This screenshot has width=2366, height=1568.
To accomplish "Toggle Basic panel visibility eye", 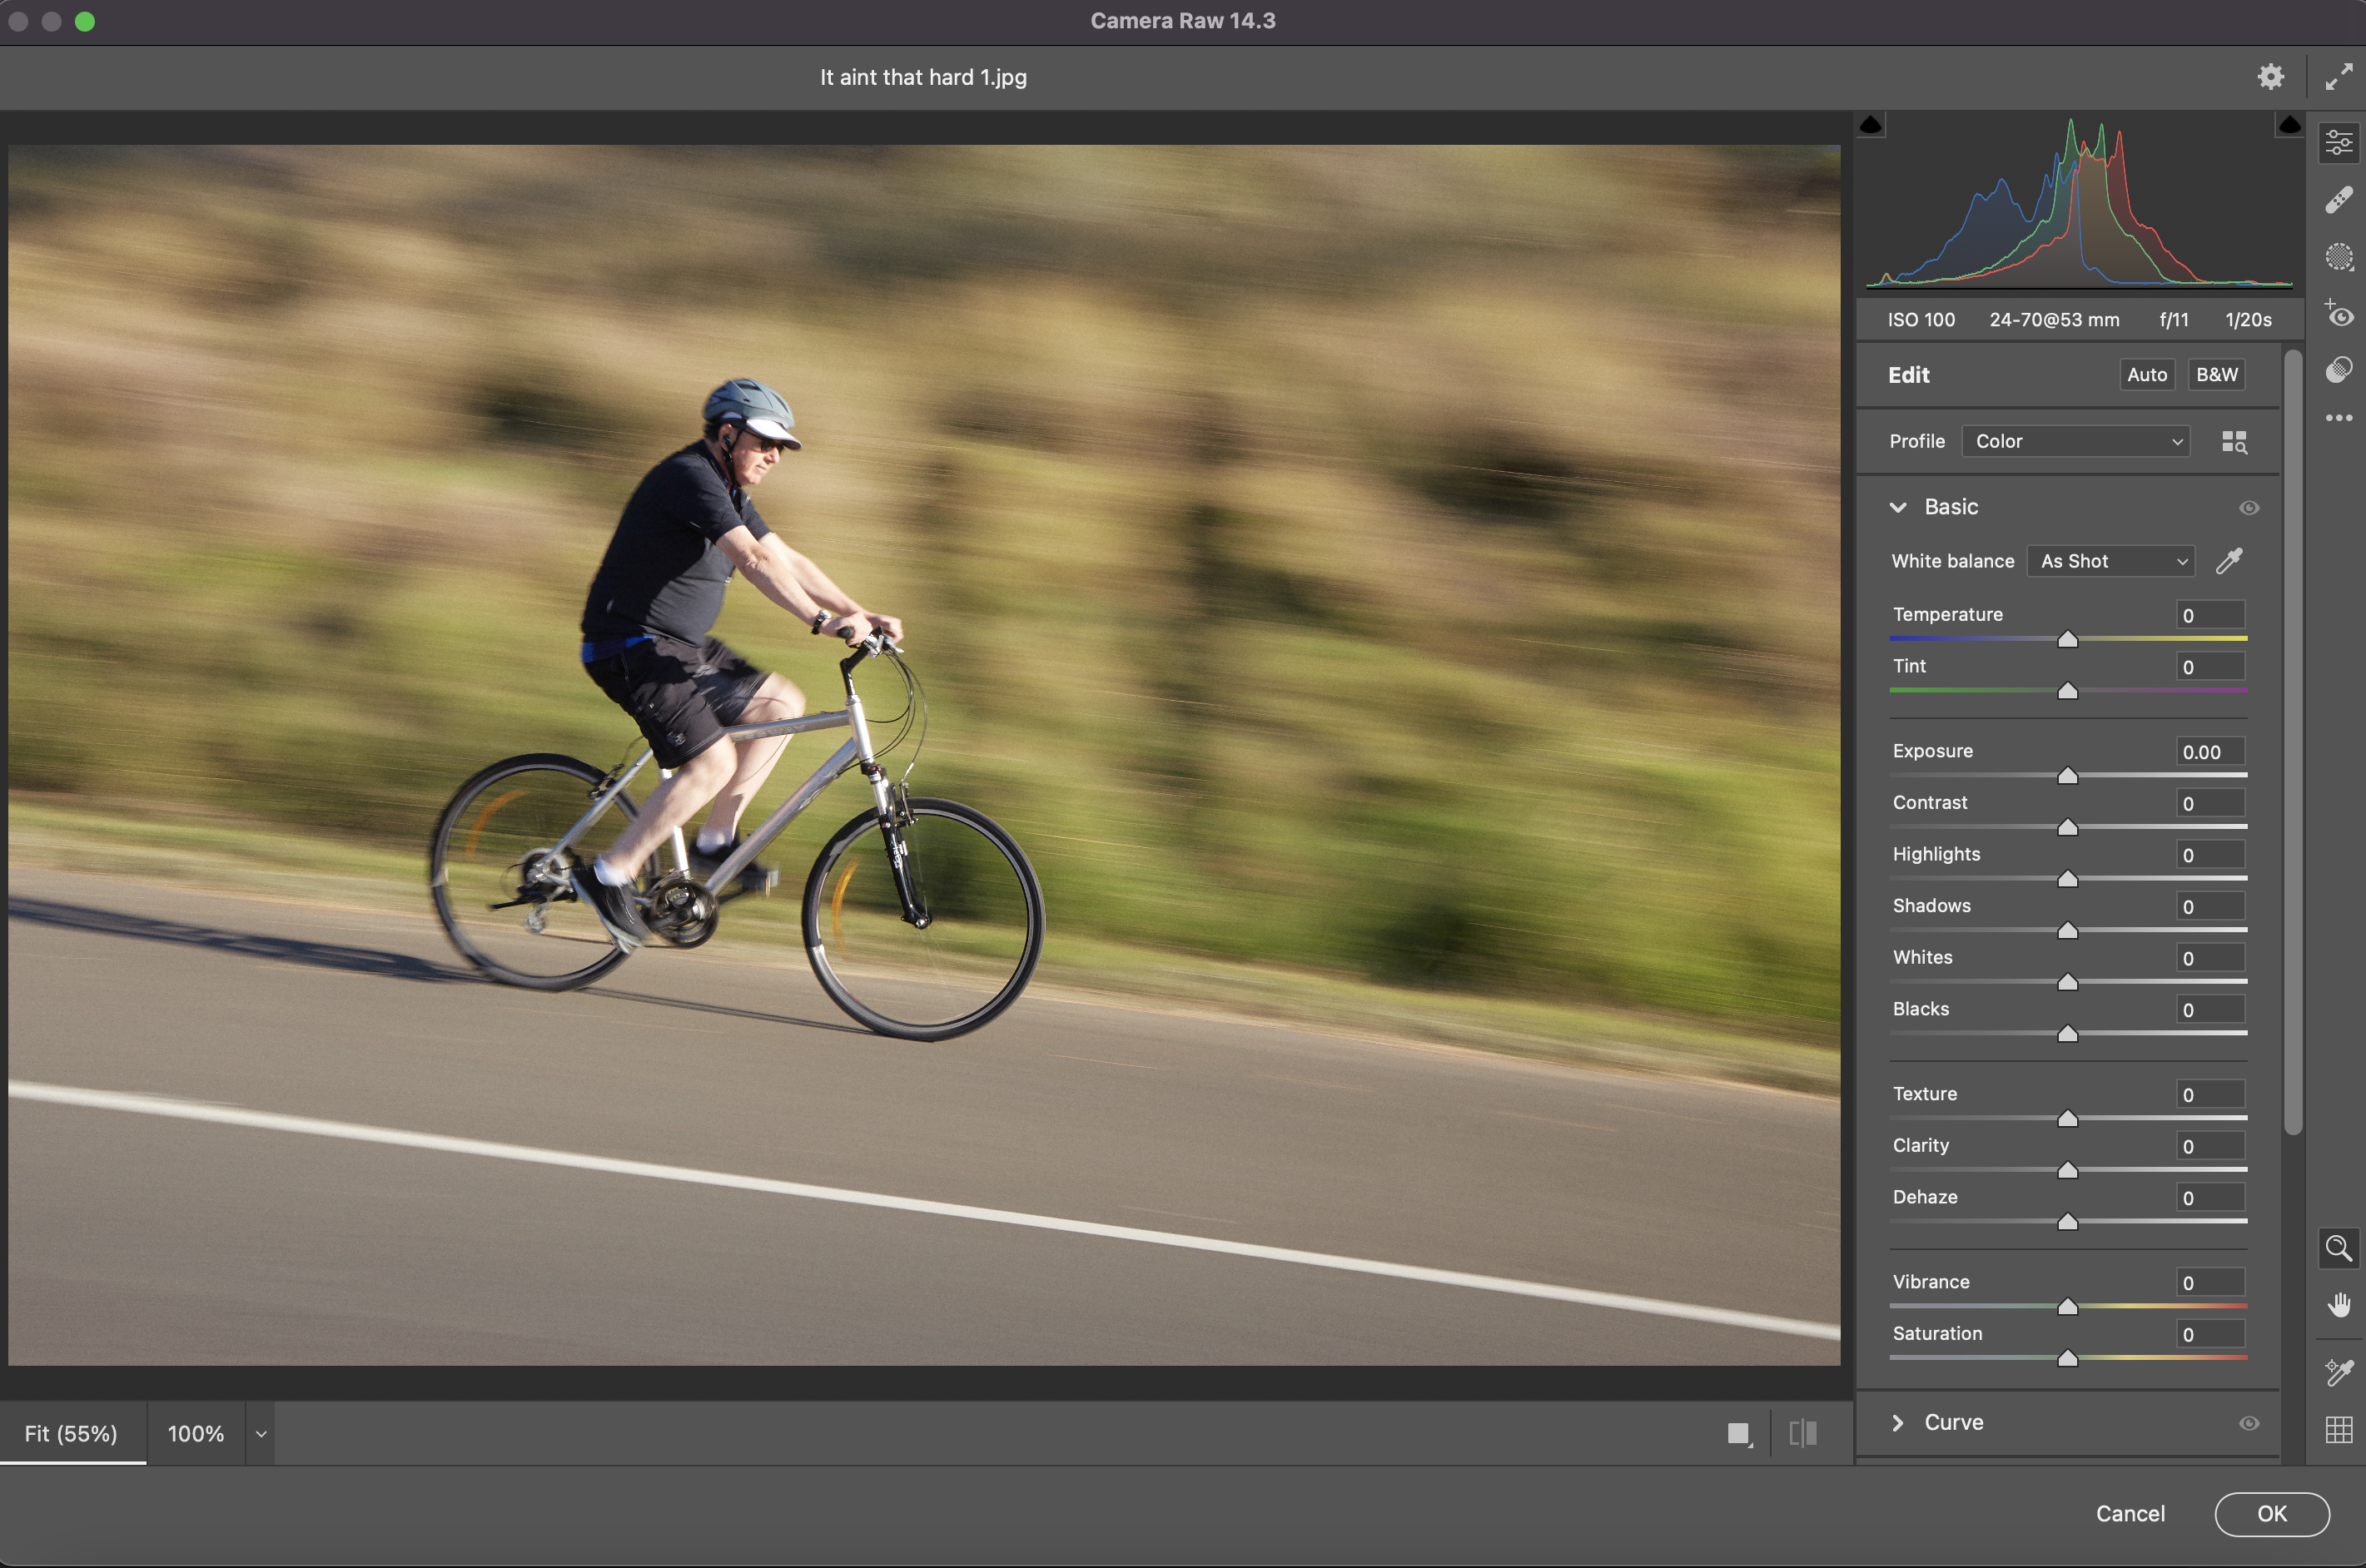I will (2248, 508).
